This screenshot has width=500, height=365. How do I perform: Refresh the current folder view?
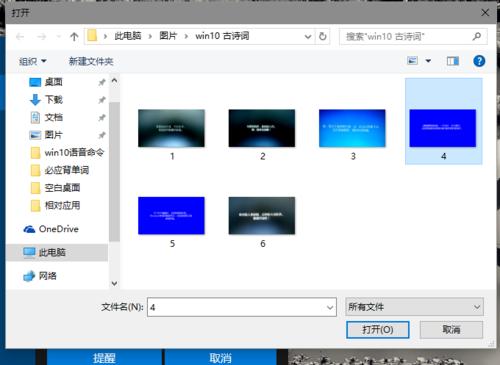(x=322, y=36)
